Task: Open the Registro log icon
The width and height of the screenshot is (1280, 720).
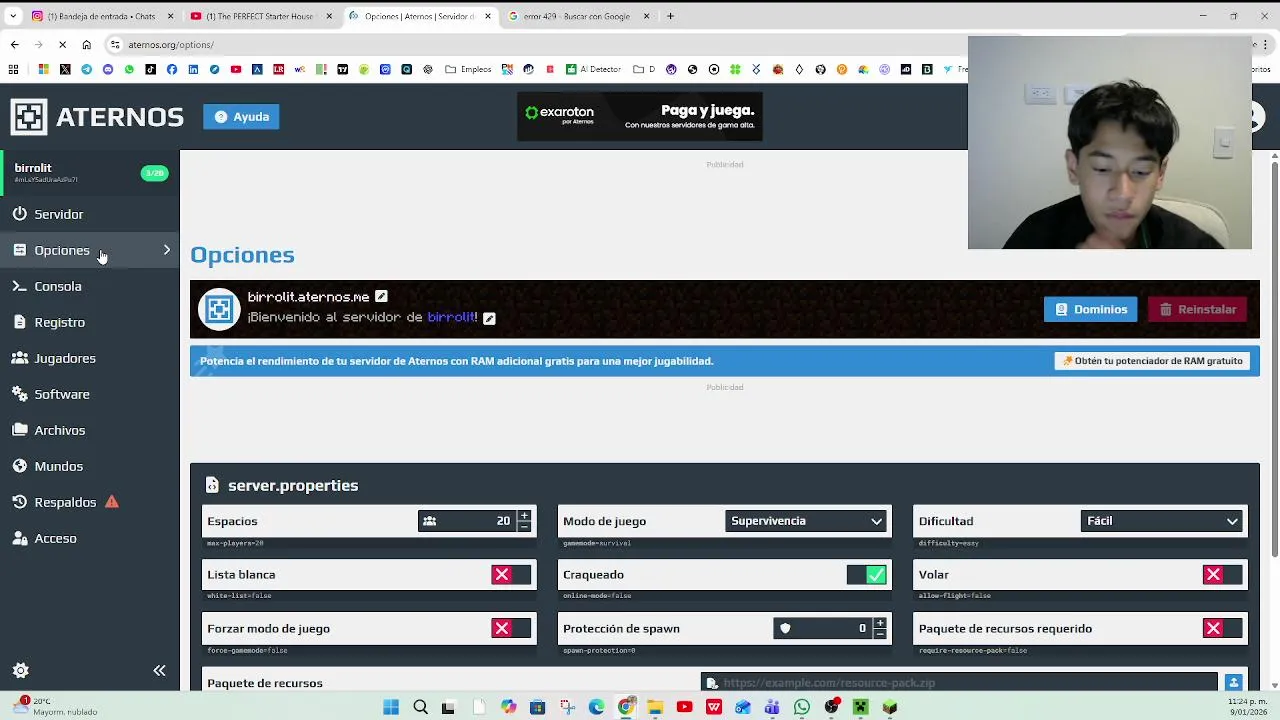Action: coord(20,322)
